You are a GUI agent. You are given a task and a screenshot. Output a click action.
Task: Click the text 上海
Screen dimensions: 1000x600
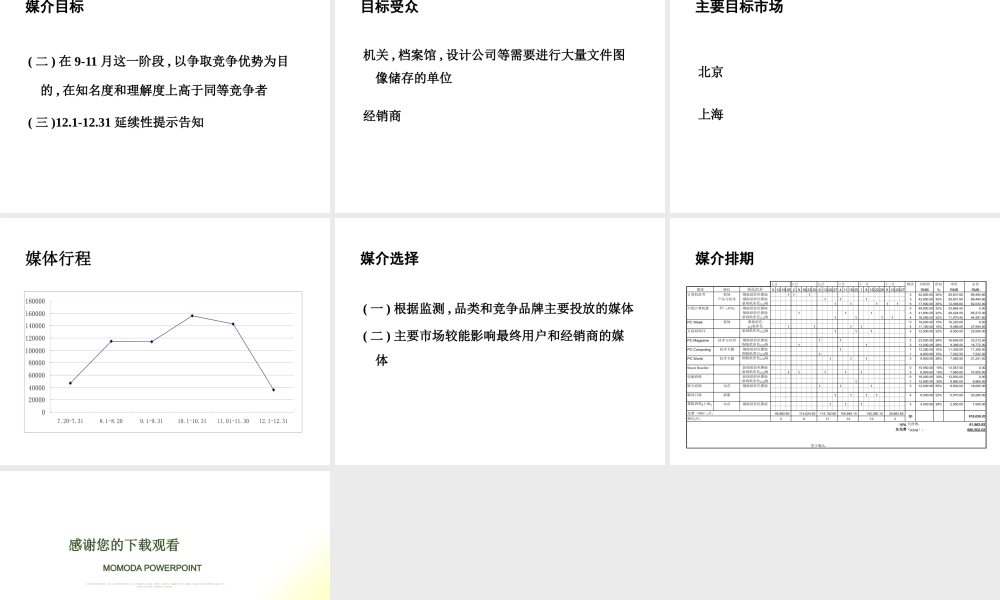tap(710, 114)
